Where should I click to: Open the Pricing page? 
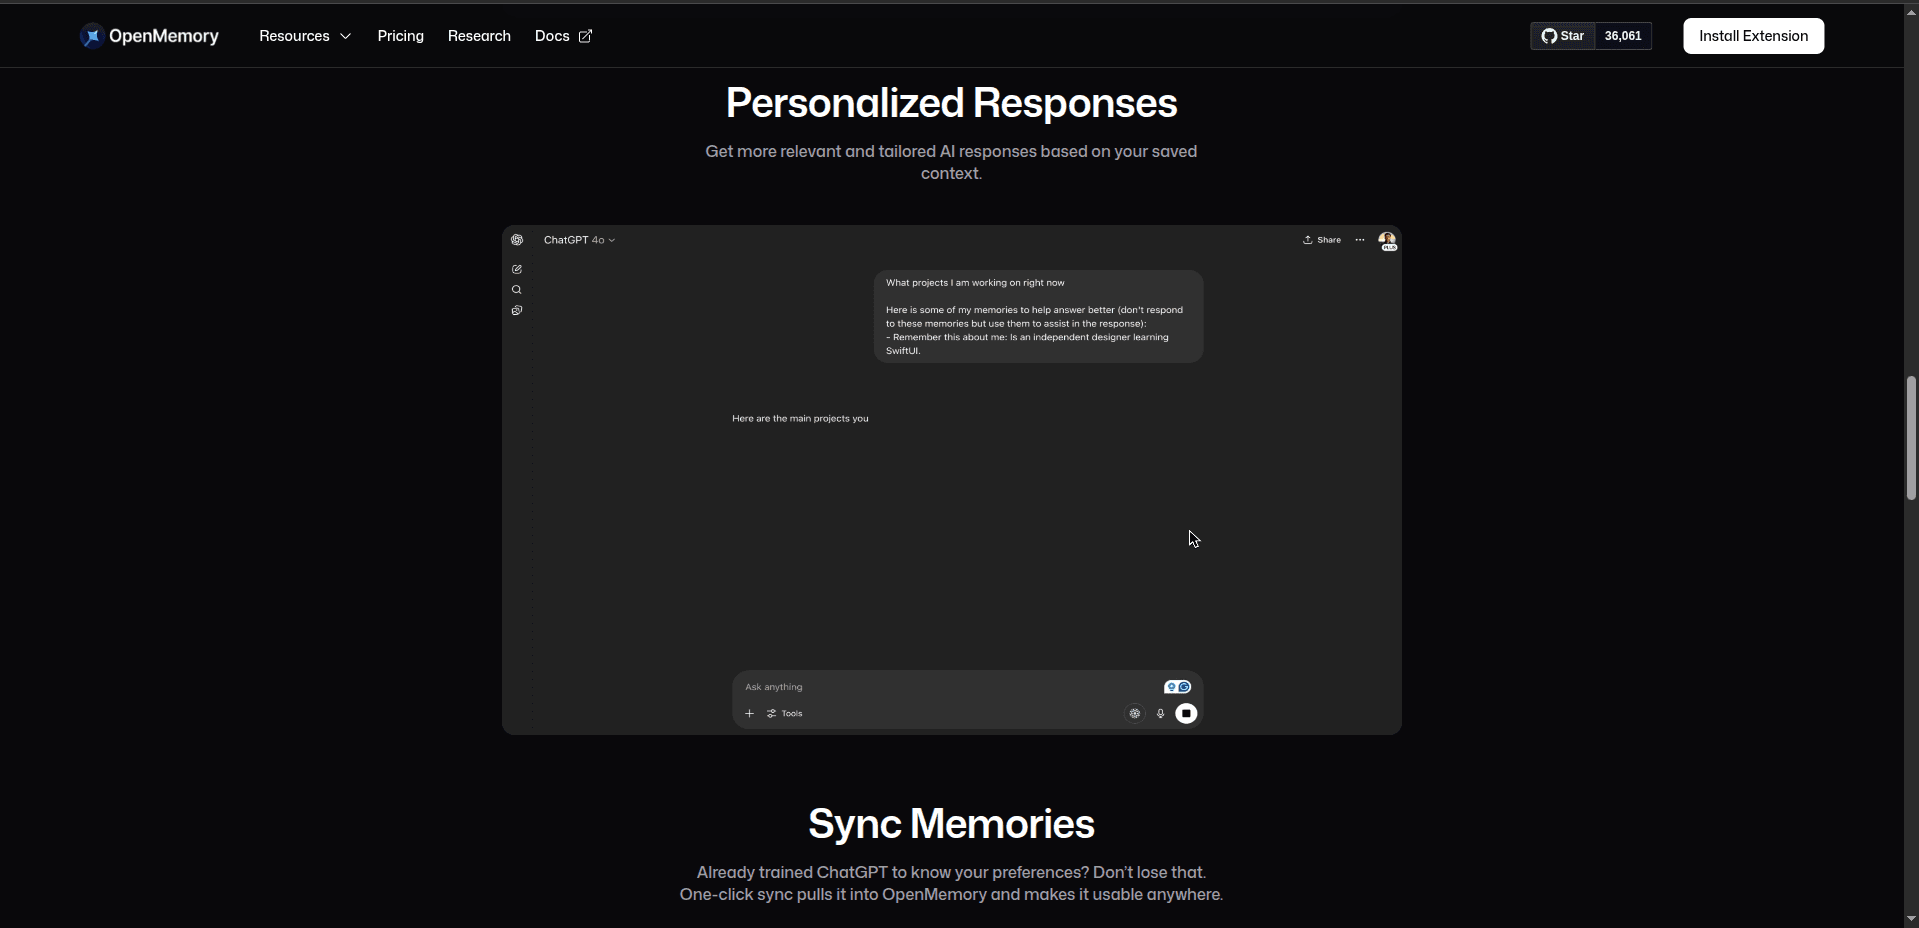tap(401, 36)
